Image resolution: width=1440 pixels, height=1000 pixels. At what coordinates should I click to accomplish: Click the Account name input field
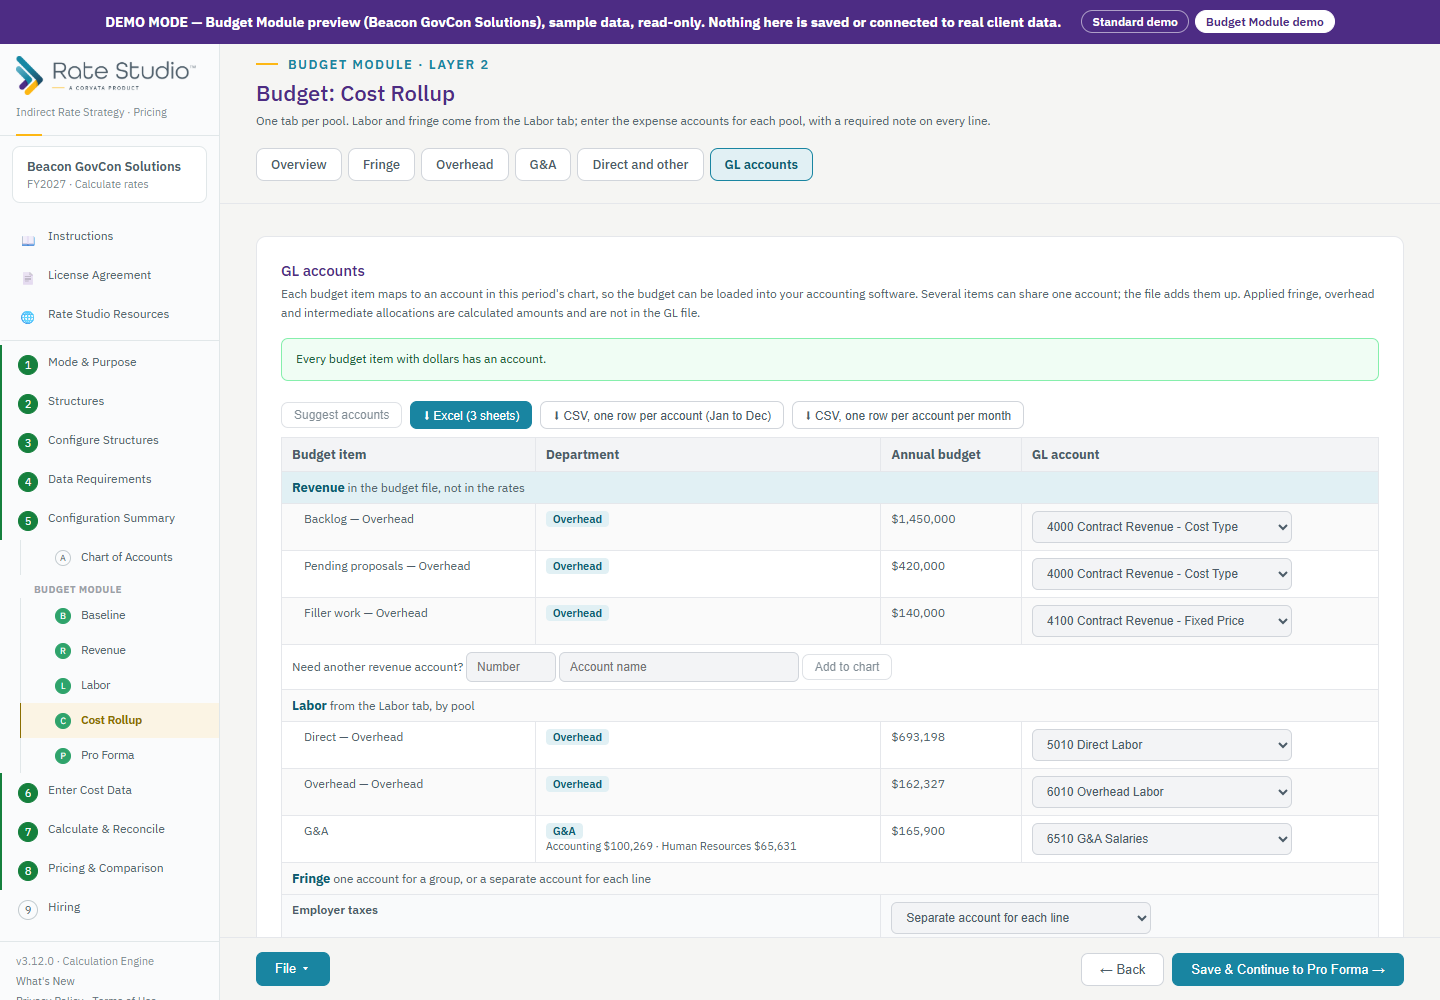tap(679, 667)
